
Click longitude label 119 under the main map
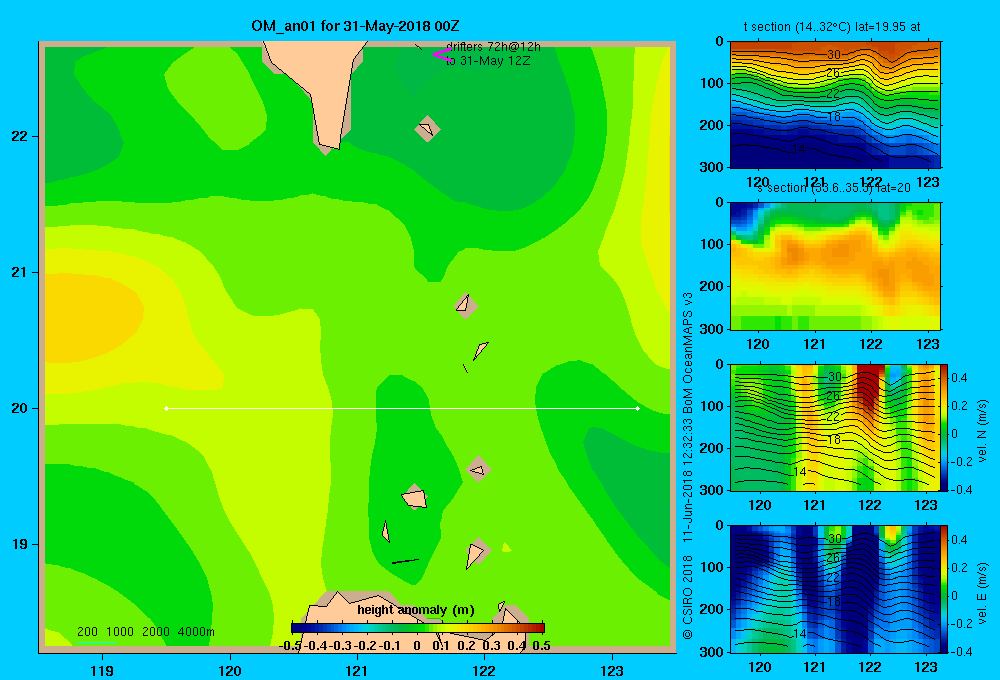pyautogui.click(x=102, y=670)
